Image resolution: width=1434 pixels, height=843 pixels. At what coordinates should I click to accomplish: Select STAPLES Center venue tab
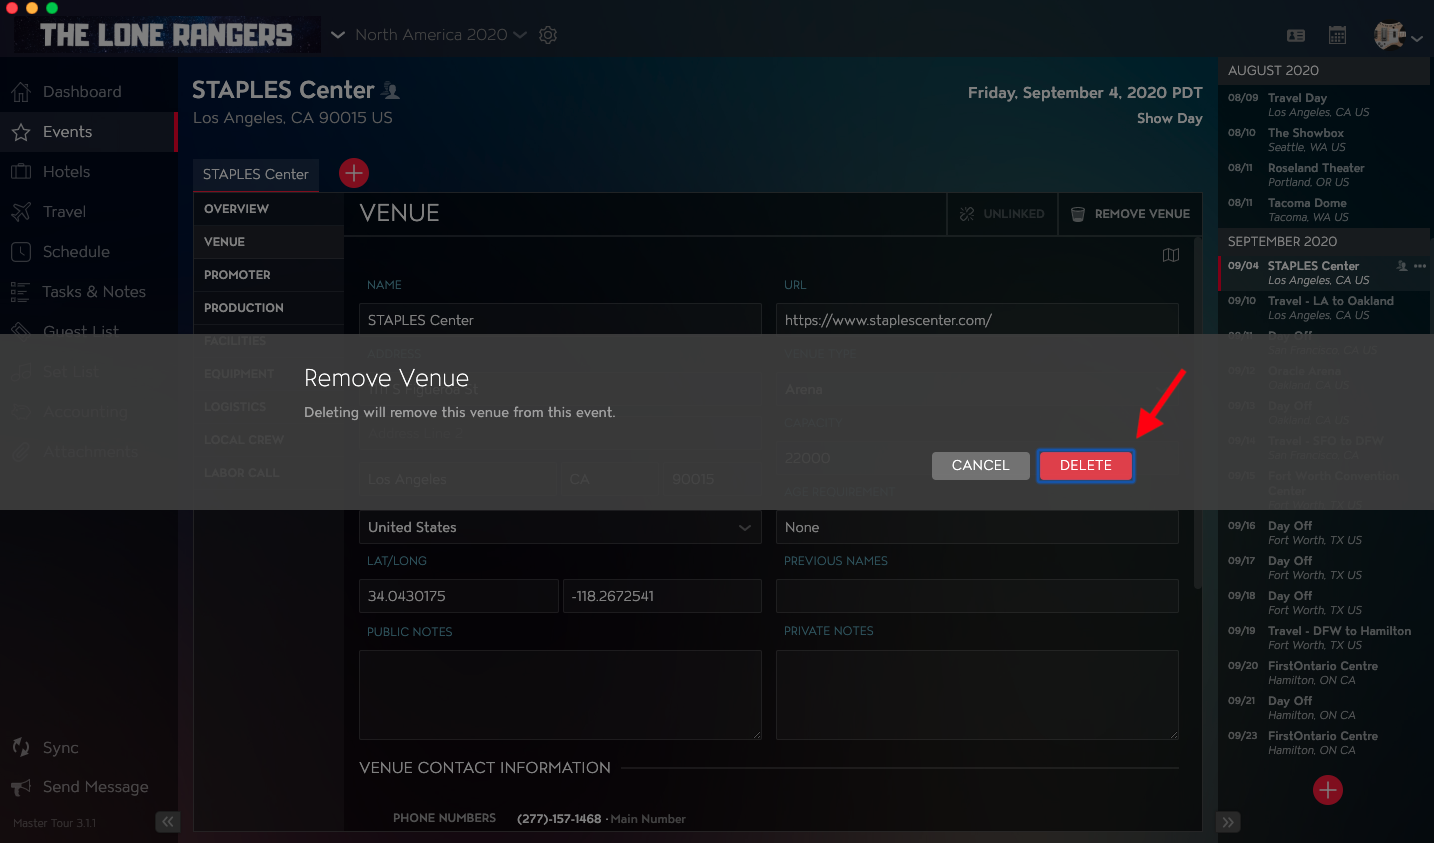pos(256,174)
